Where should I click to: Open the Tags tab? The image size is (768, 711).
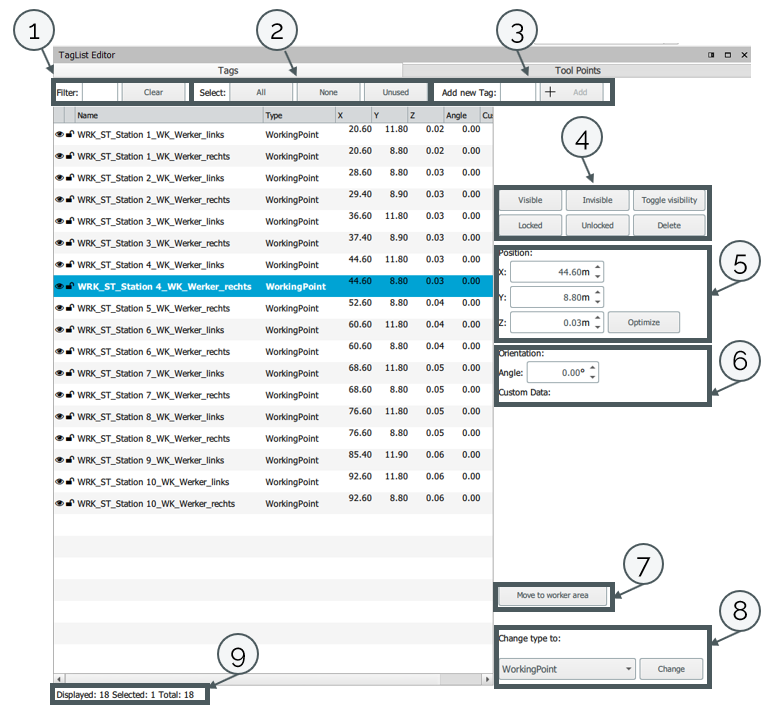point(227,70)
